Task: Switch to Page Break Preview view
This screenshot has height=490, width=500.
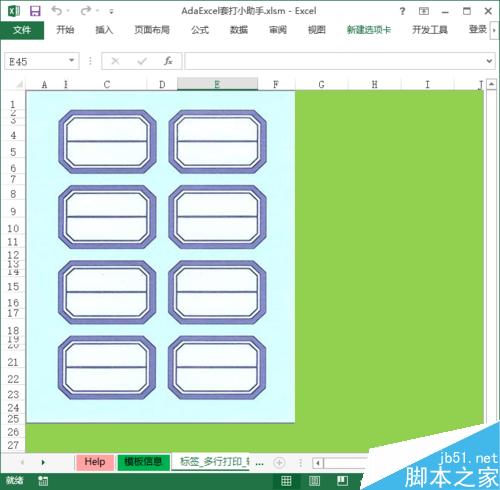Action: coord(342,481)
